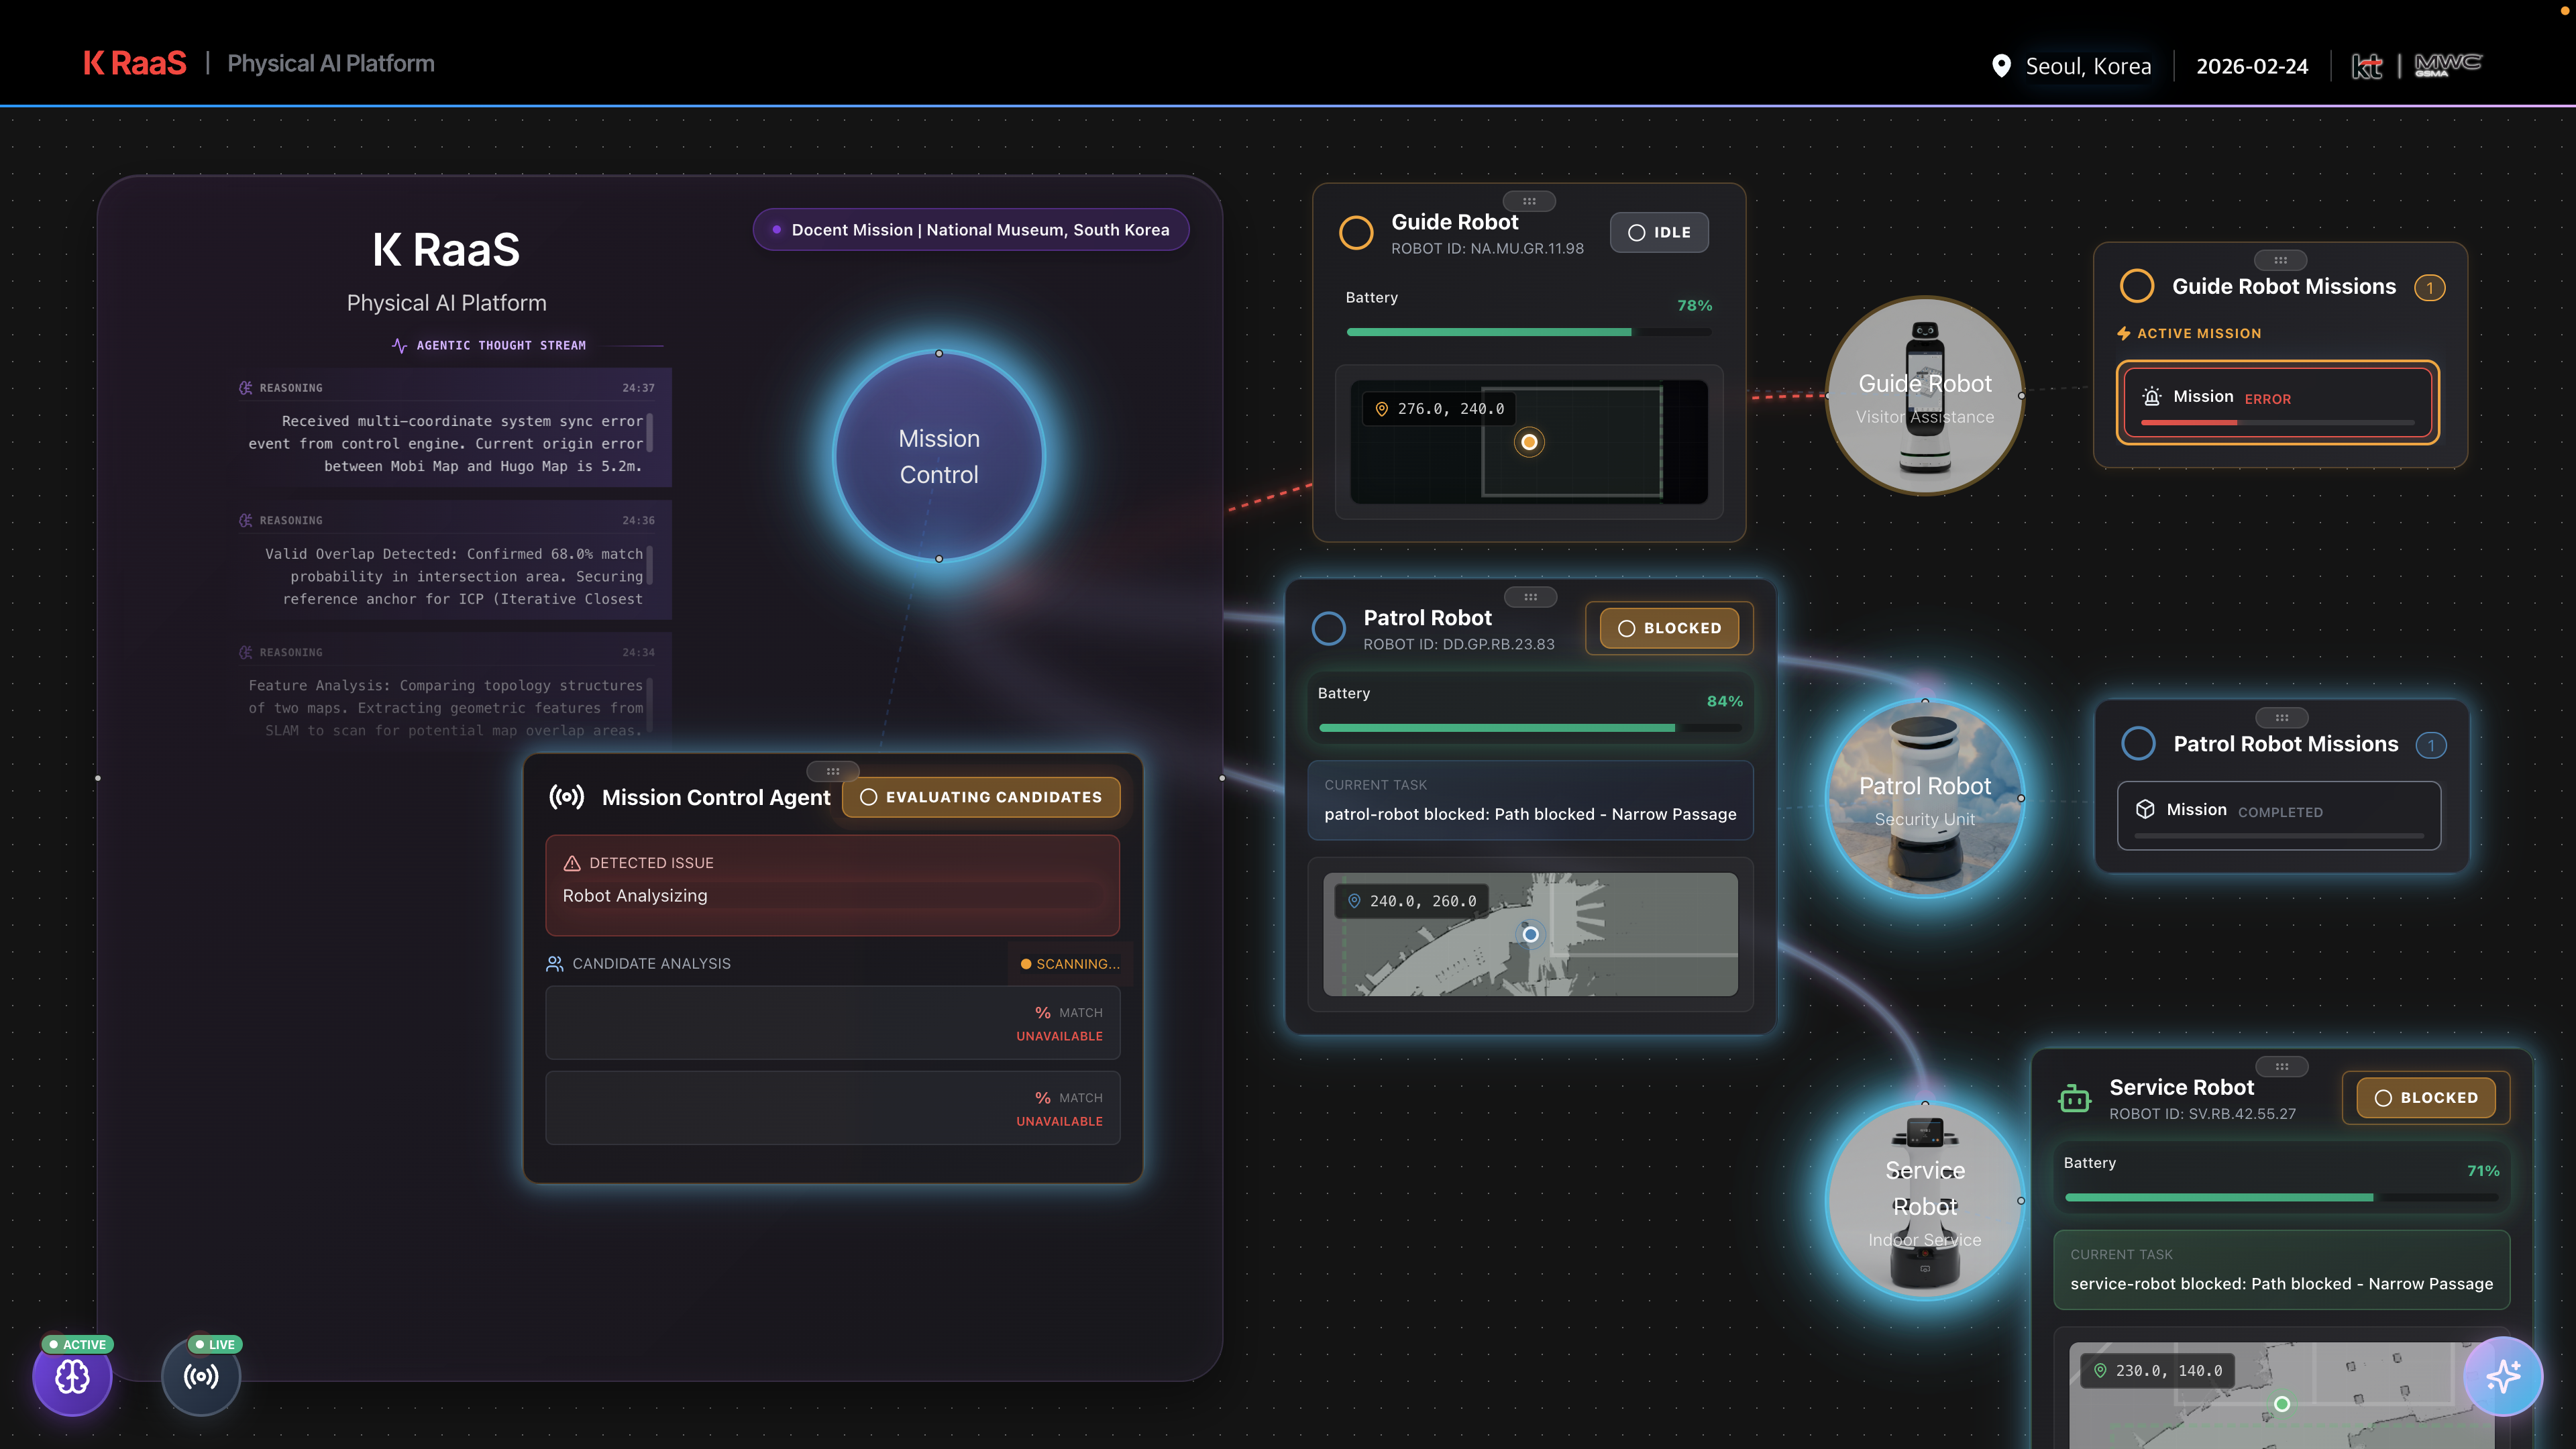Viewport: 2576px width, 1449px height.
Task: Click the K RaaS logo in header
Action: click(x=135, y=63)
